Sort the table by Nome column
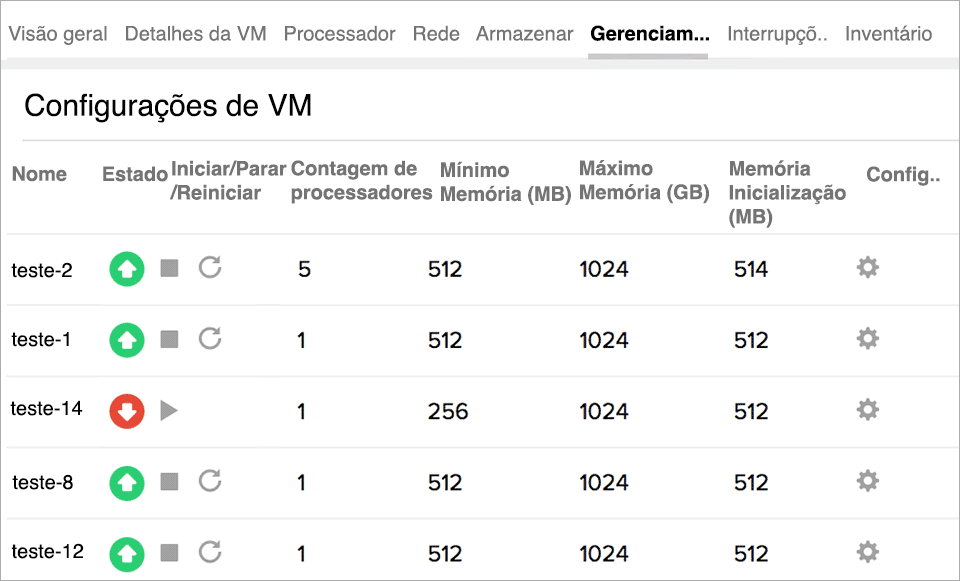The height and width of the screenshot is (581, 960). click(39, 174)
